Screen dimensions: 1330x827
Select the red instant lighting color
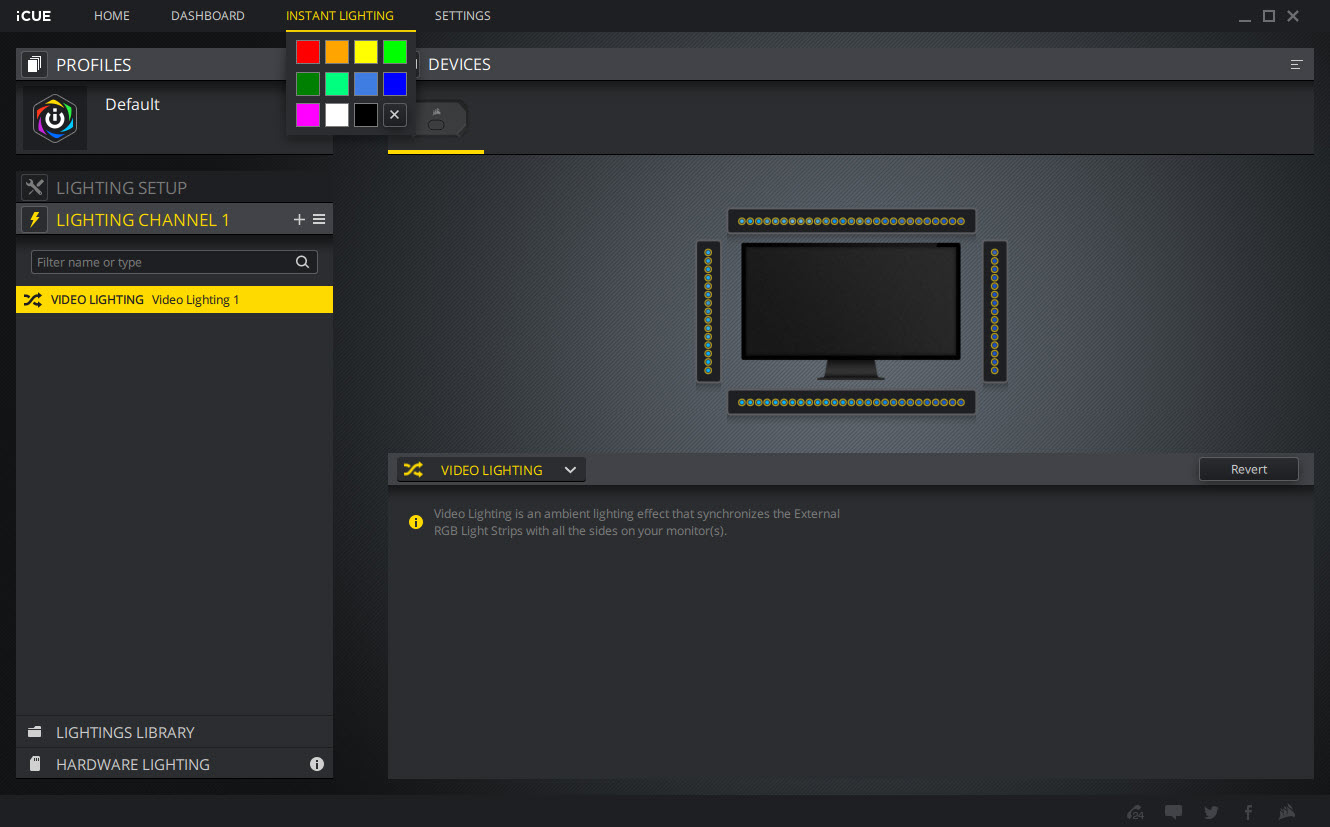[x=308, y=52]
